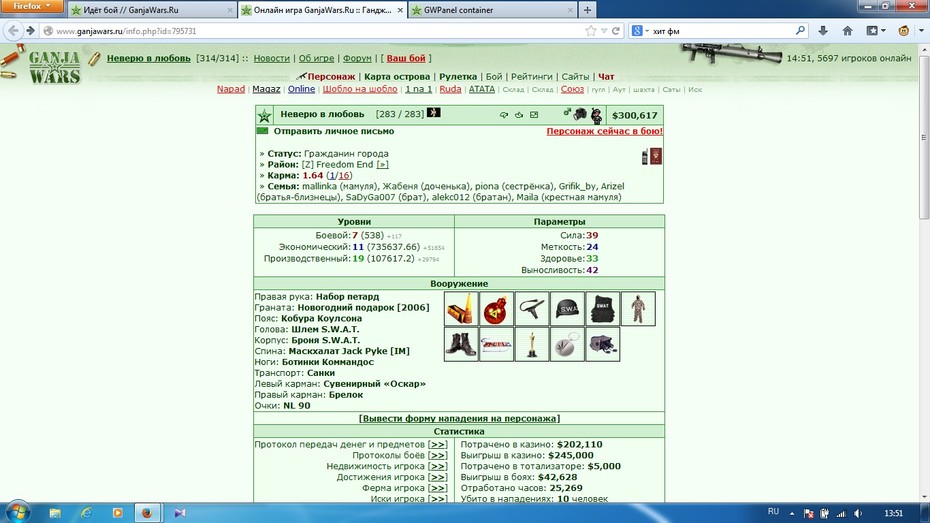Click the RU language indicator in tray
The width and height of the screenshot is (930, 523).
pos(773,512)
